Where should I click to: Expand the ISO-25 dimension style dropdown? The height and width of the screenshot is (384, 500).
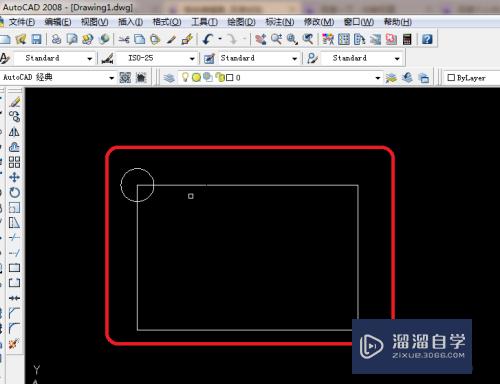point(192,59)
